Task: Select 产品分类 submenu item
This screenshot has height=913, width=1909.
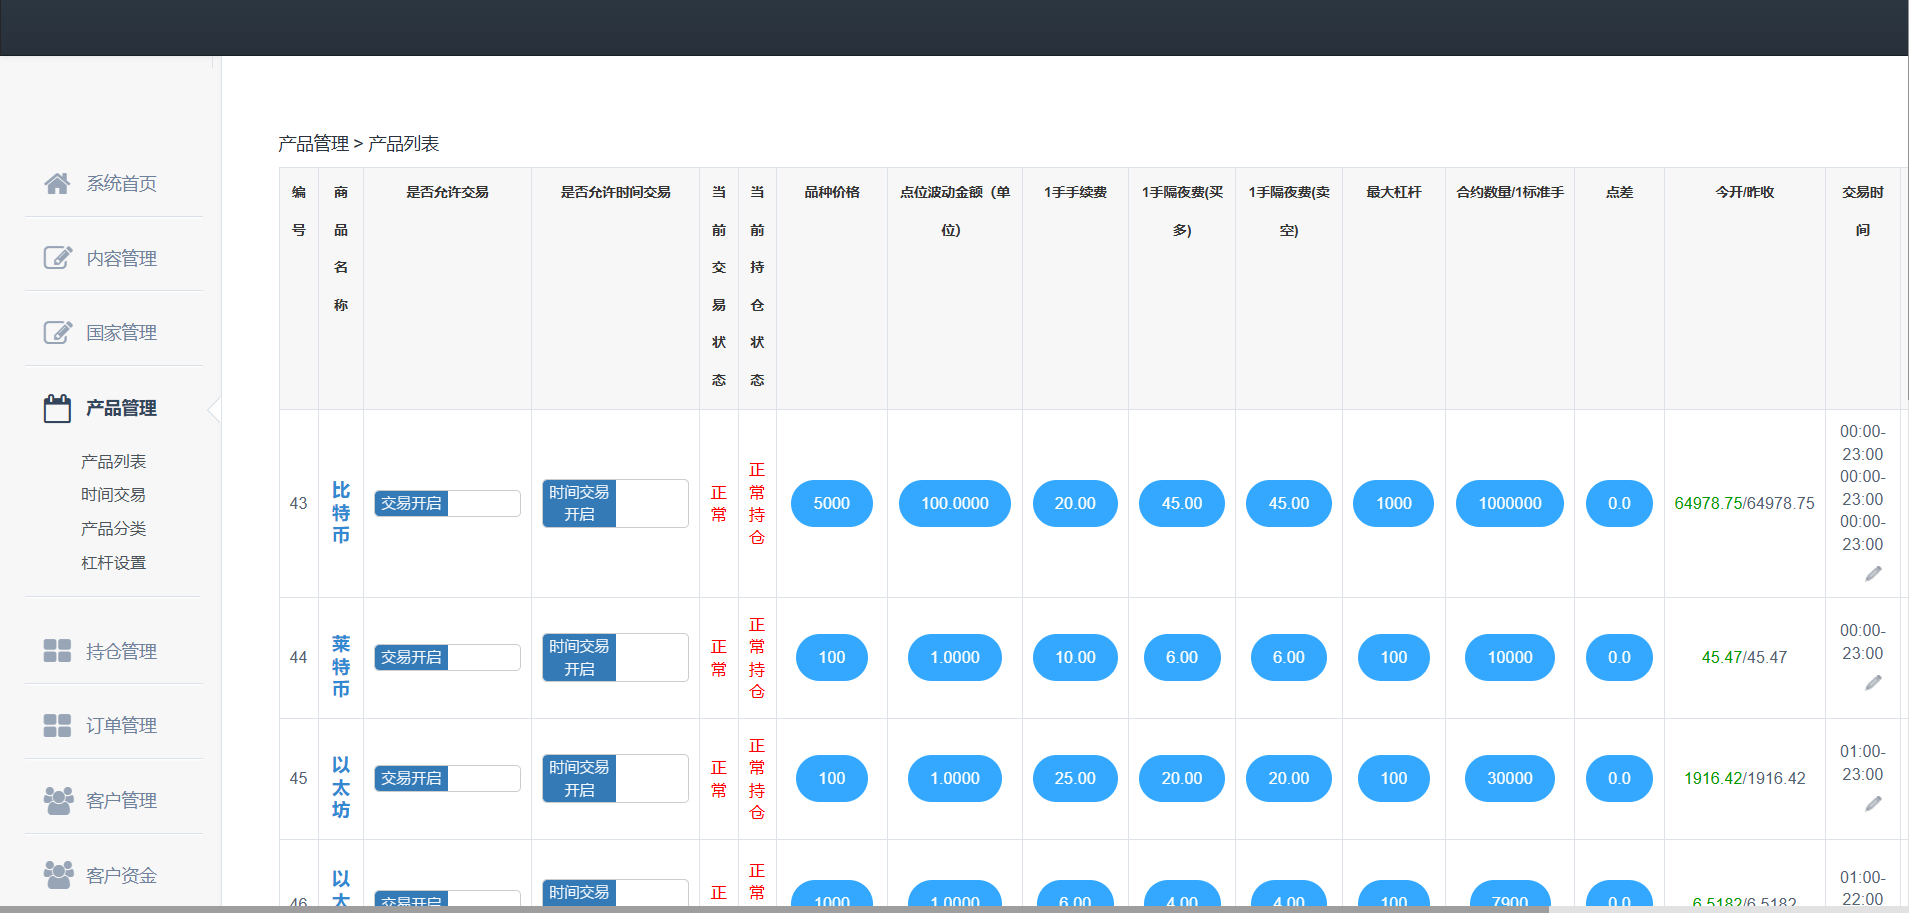Action: [x=113, y=528]
